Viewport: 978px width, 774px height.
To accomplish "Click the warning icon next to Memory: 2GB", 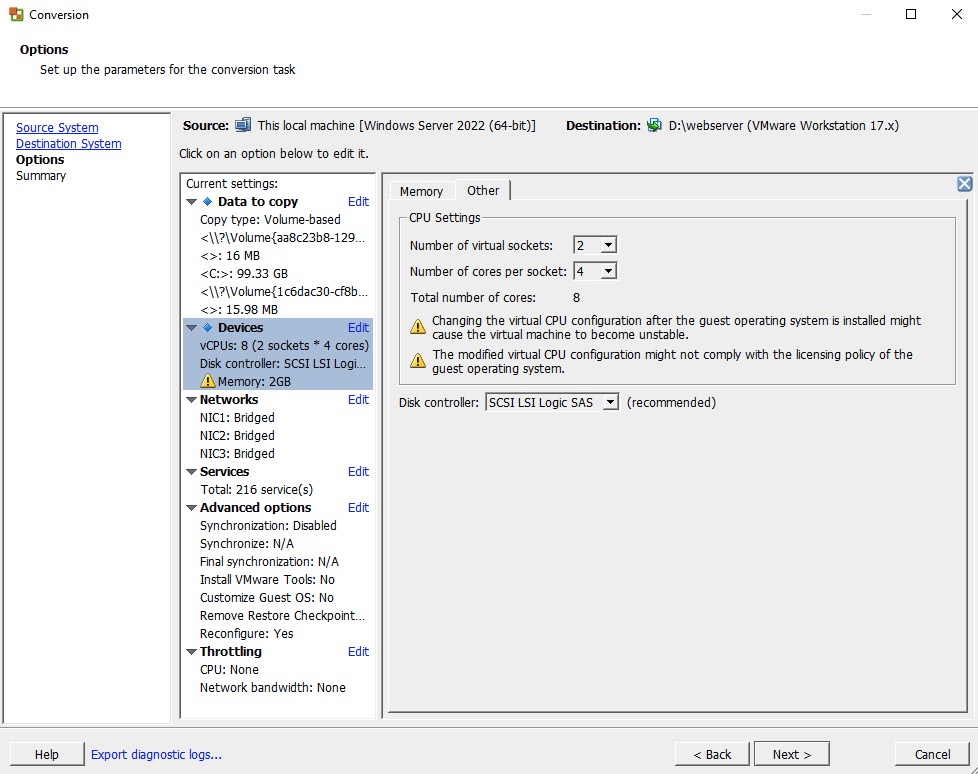I will point(208,380).
